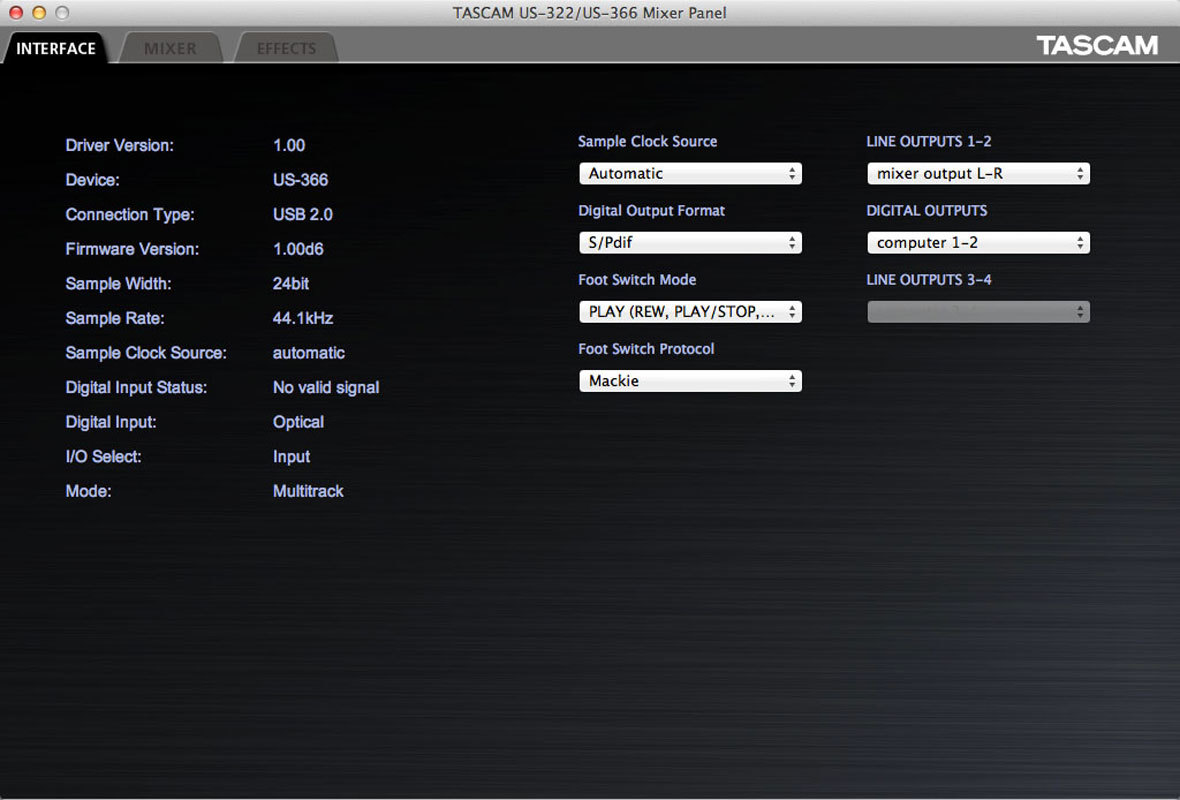
Task: Expand the DIGITAL OUTPUTS computer 1-2 dropdown
Action: [978, 243]
